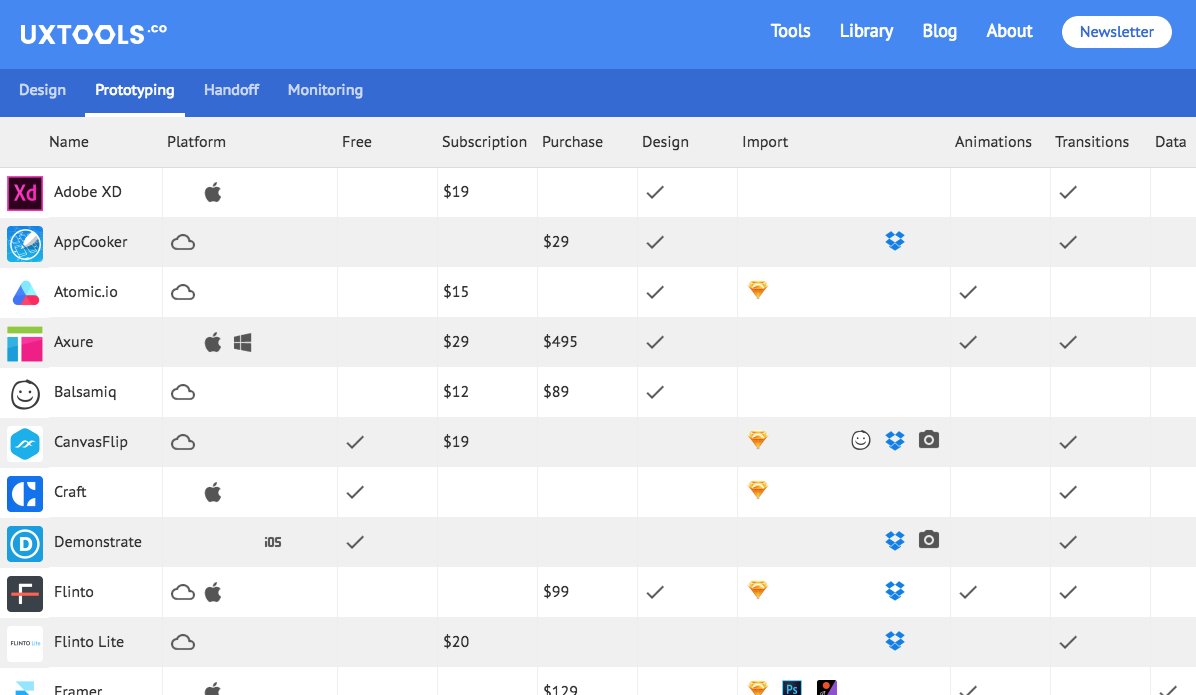Screen dimensions: 1196x695
Task: Click the Balsamiq smiley app icon
Action: [x=25, y=393]
